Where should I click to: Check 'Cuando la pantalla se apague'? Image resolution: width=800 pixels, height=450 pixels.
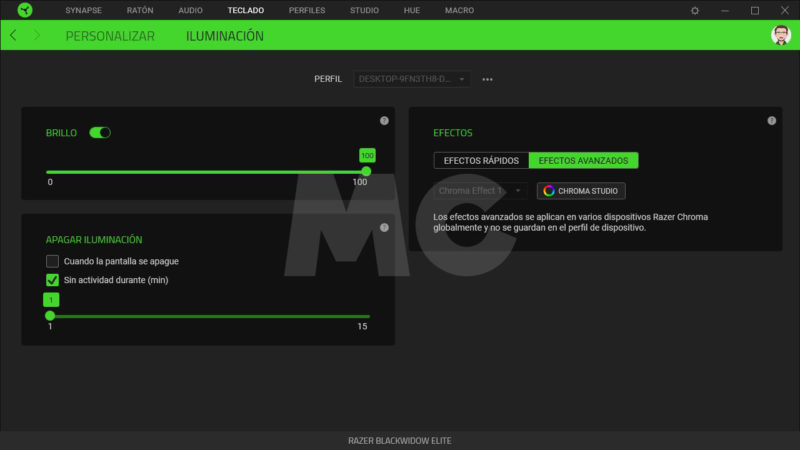[x=53, y=261]
